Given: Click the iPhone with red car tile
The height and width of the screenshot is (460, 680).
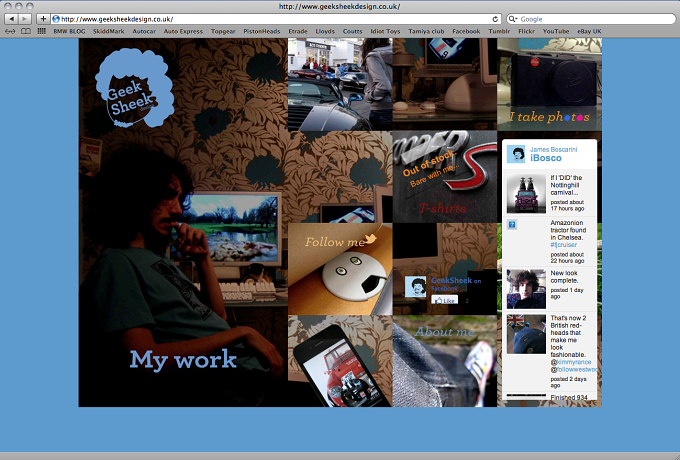Looking at the screenshot, I should pyautogui.click(x=340, y=361).
